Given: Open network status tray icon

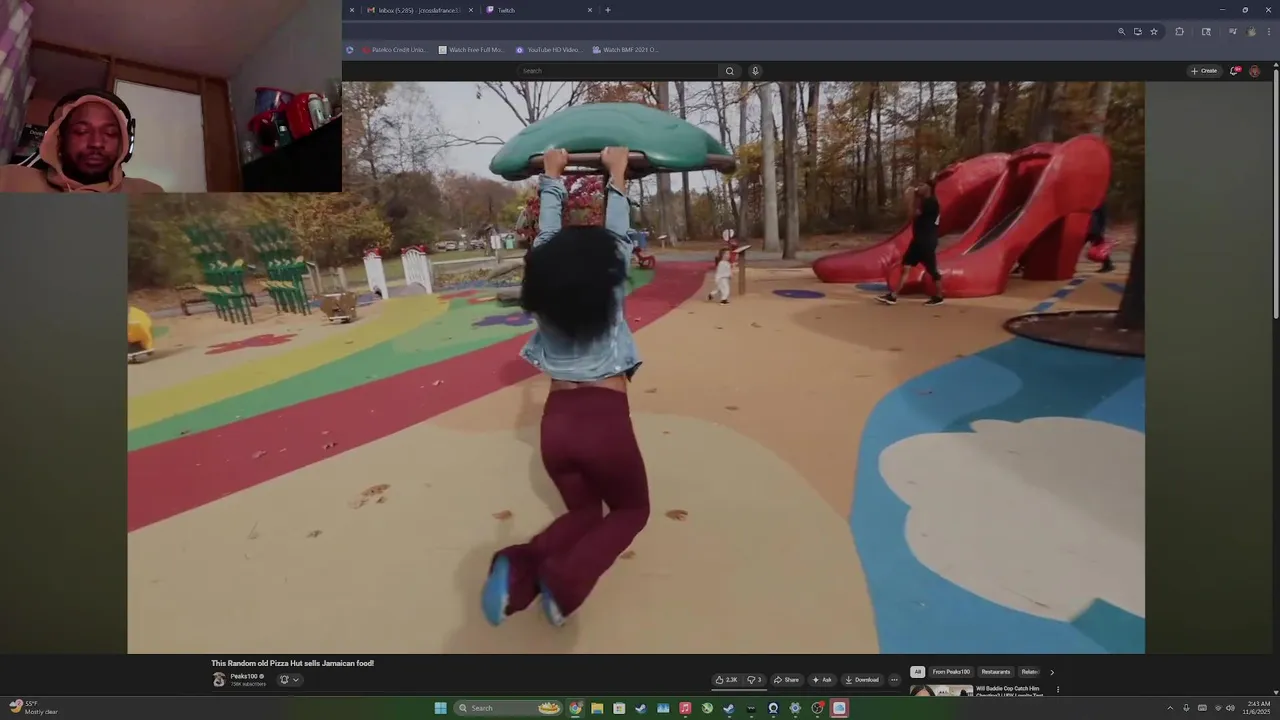Looking at the screenshot, I should 1217,708.
